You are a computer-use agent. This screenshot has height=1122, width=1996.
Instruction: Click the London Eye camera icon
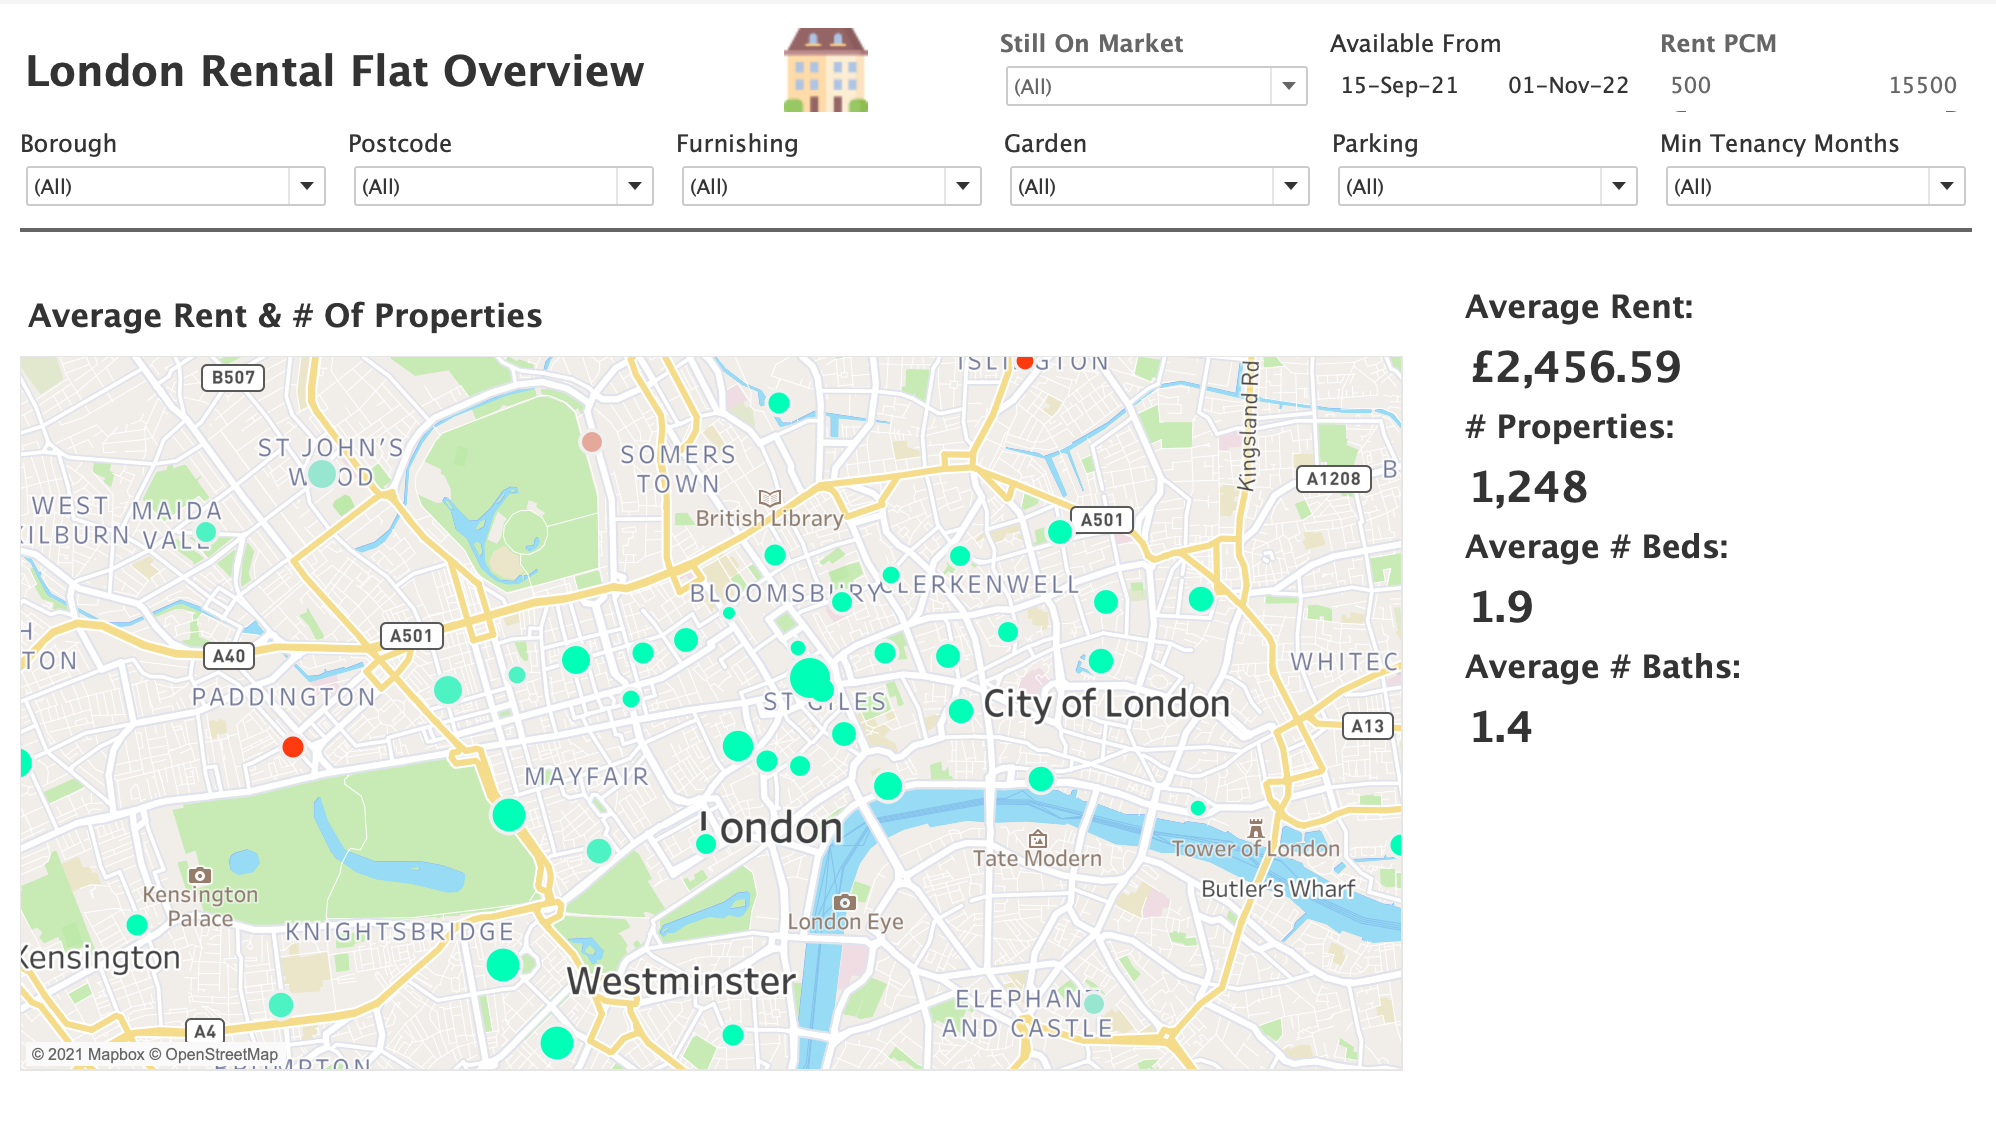845,901
